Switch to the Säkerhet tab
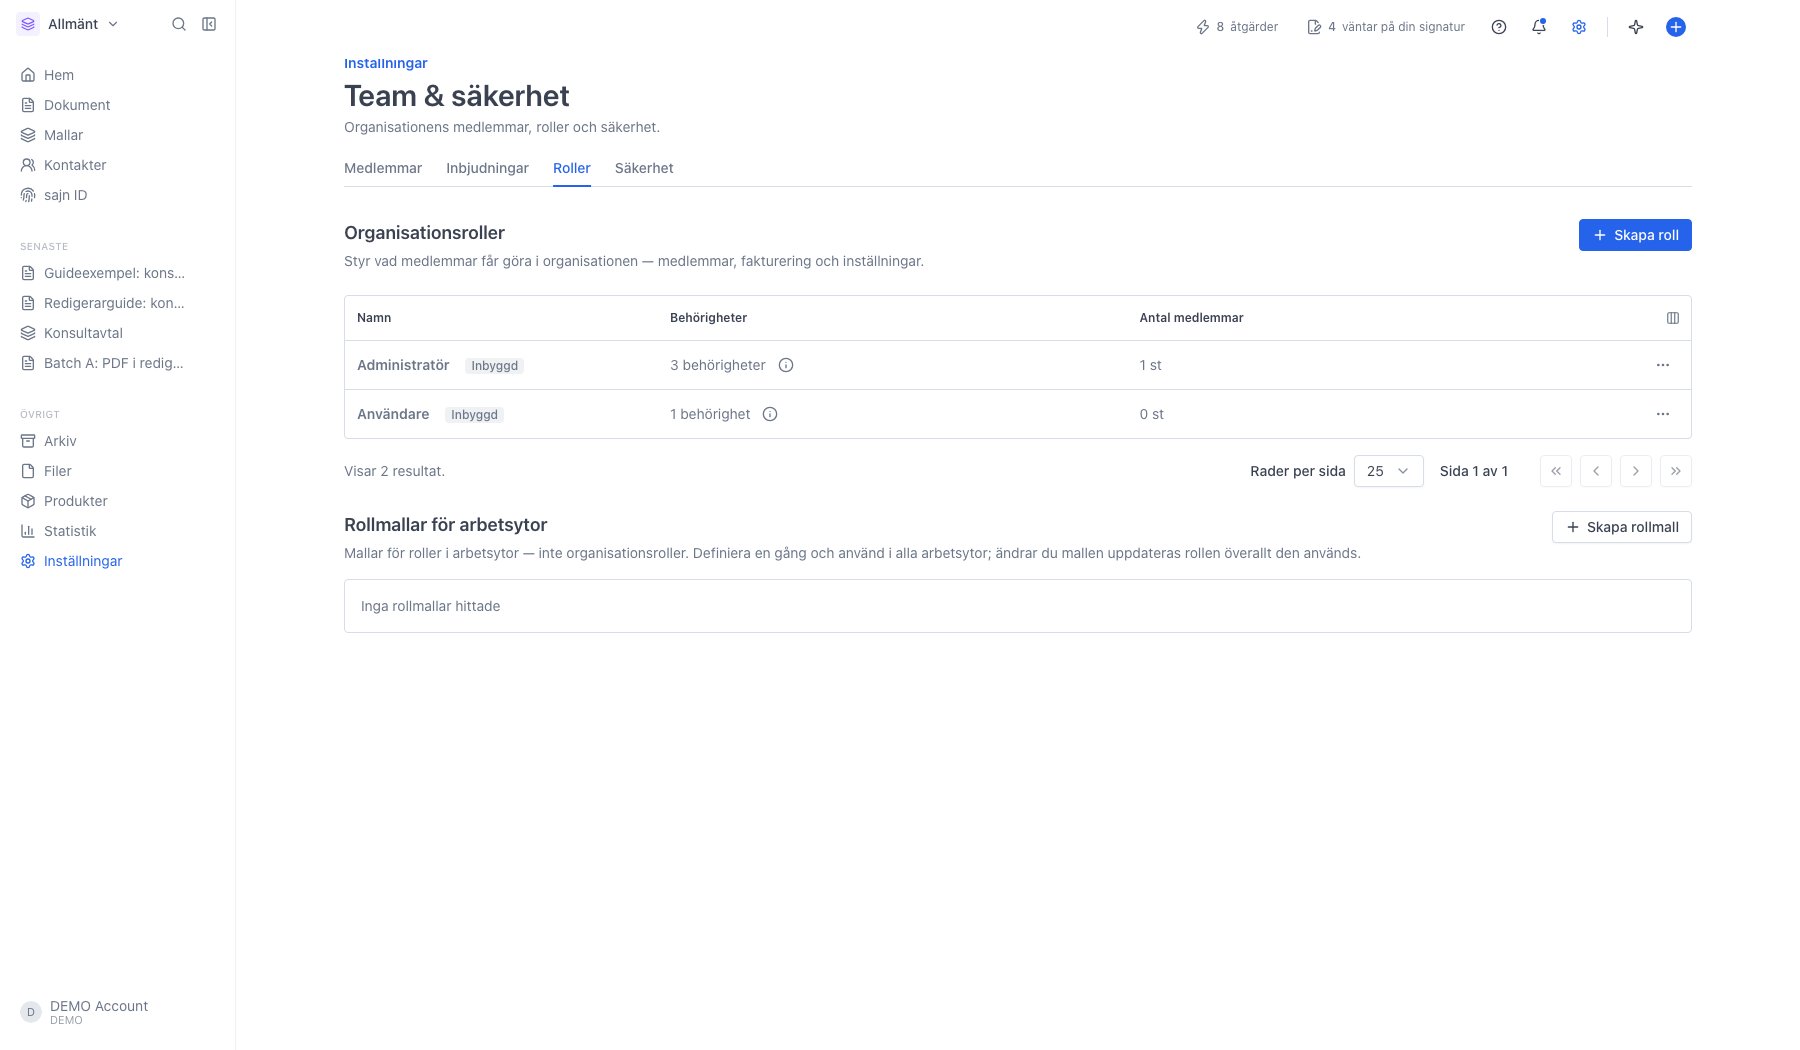Image resolution: width=1800 pixels, height=1050 pixels. pyautogui.click(x=644, y=168)
